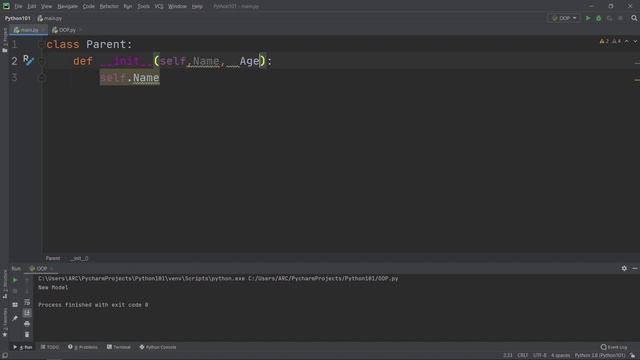Open the Help menu
This screenshot has height=360, width=640.
pyautogui.click(x=197, y=7)
